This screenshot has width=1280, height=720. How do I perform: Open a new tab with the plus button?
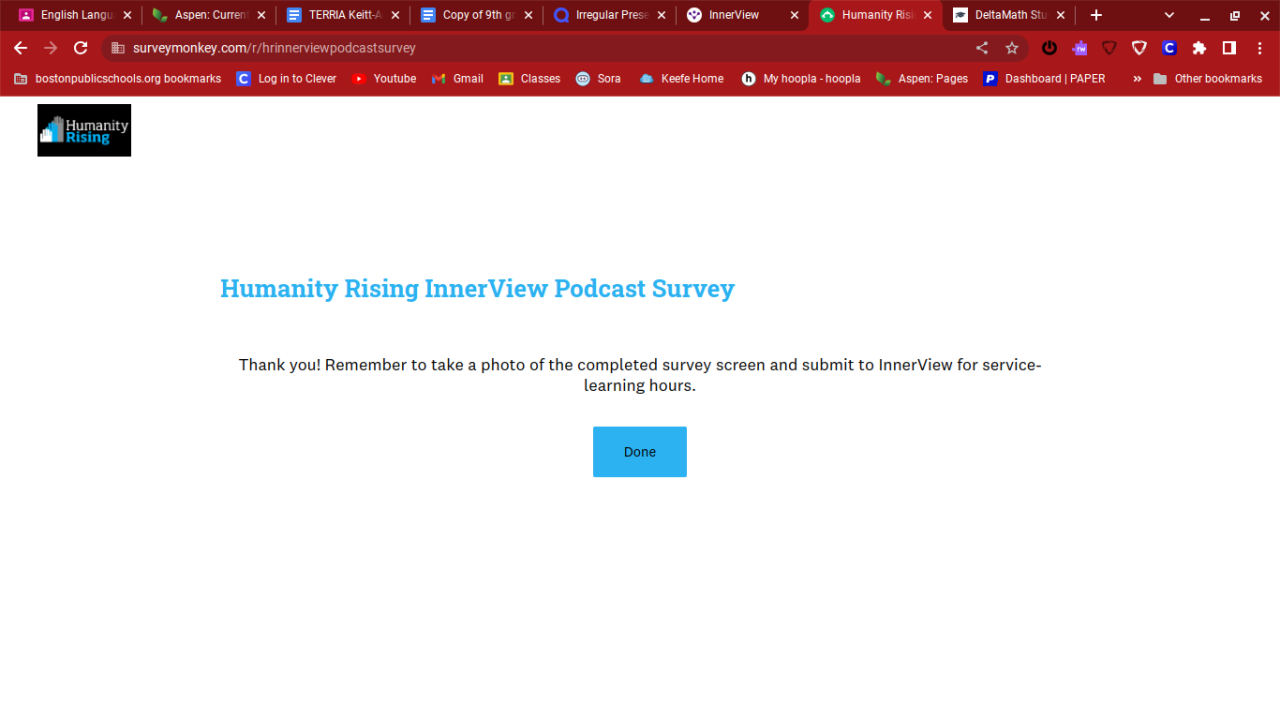[x=1096, y=15]
